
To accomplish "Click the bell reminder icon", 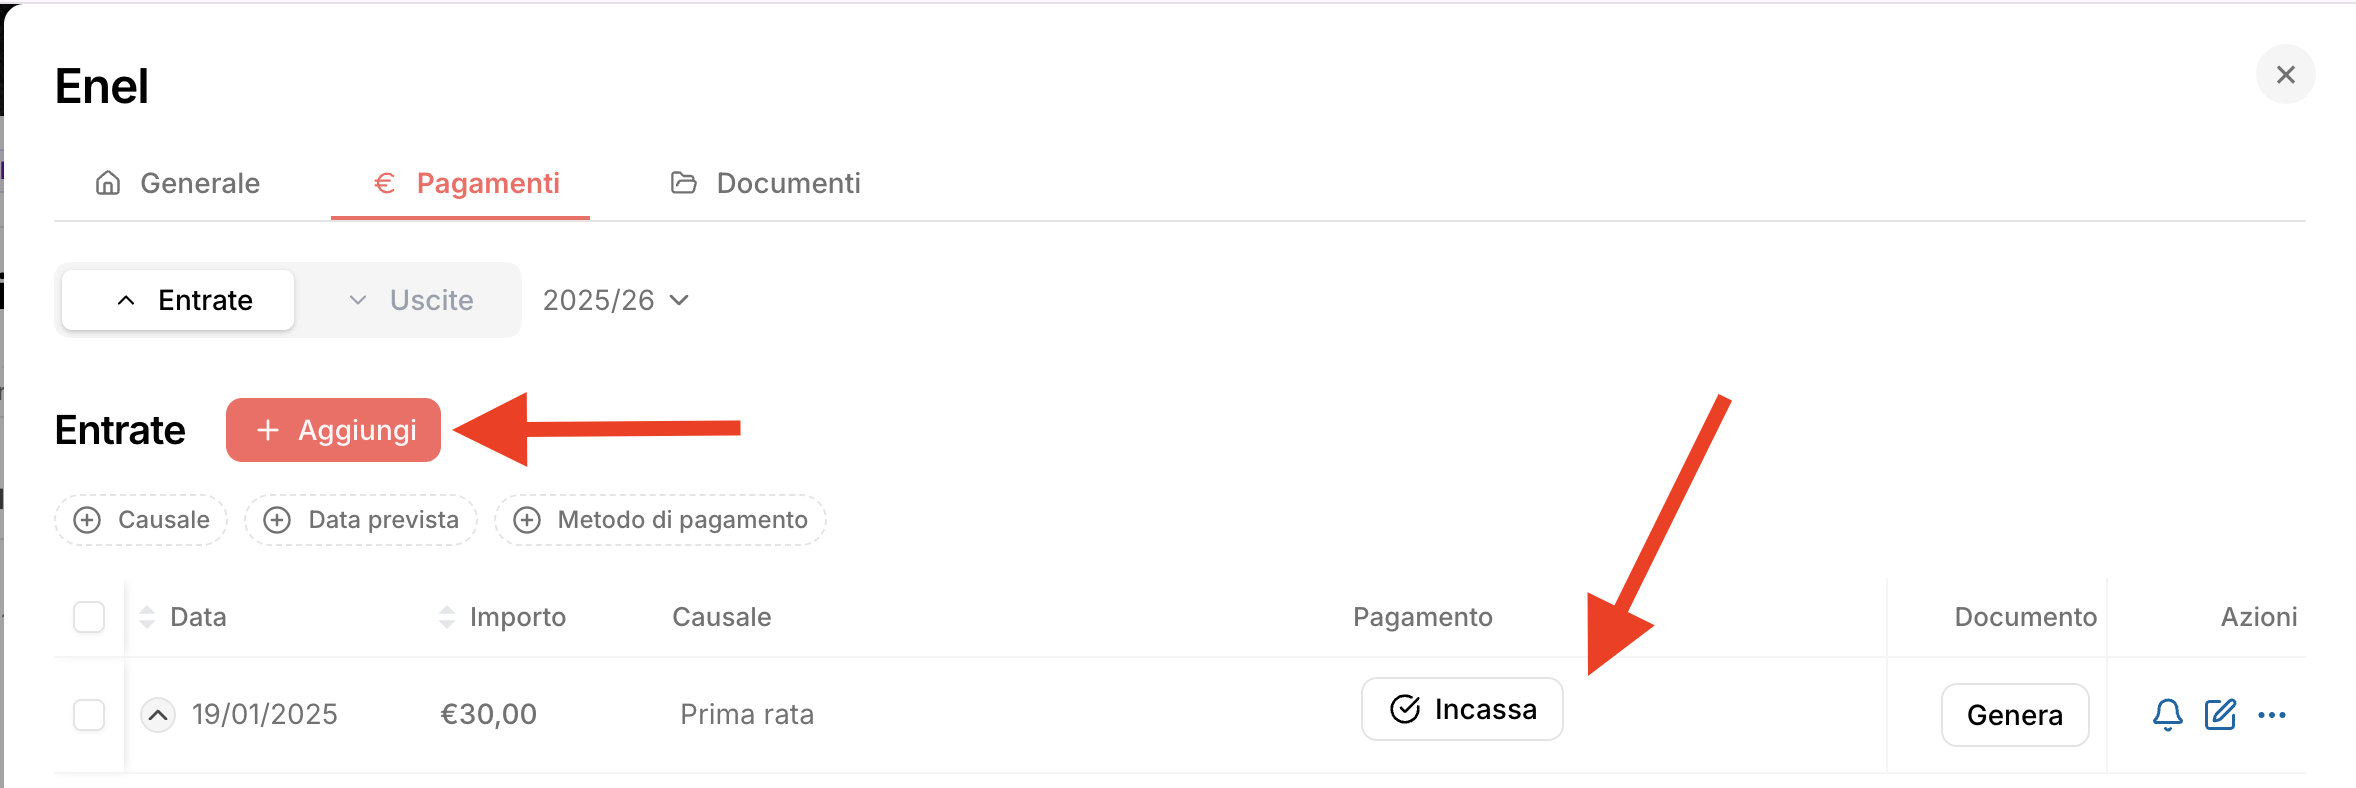I will (2167, 714).
